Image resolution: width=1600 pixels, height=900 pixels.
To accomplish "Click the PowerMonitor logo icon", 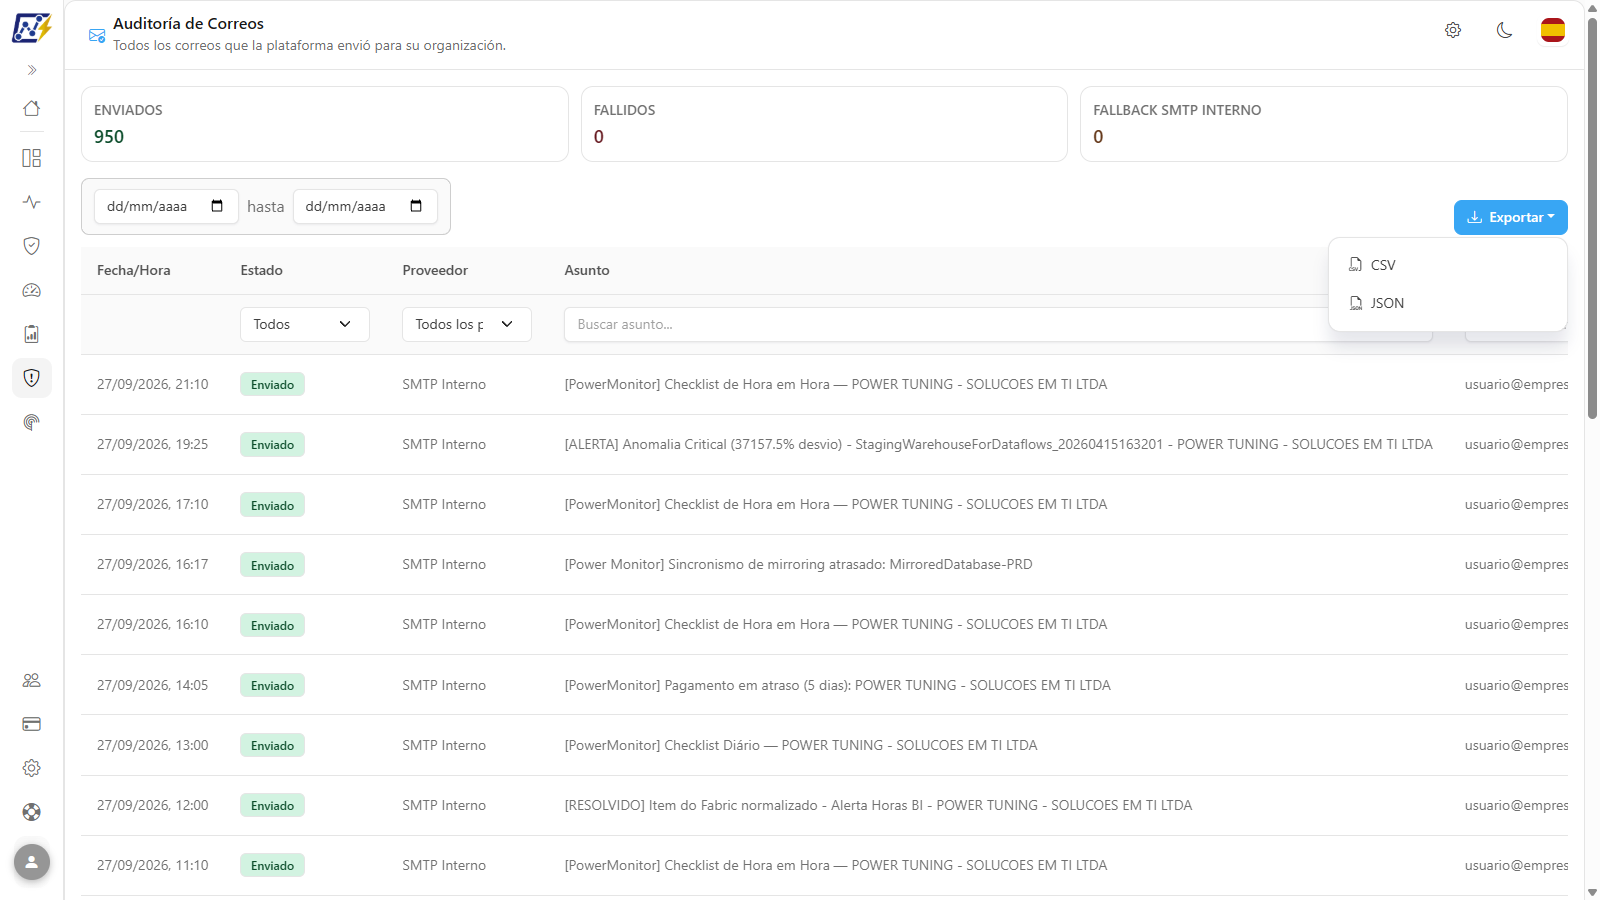I will 31,27.
